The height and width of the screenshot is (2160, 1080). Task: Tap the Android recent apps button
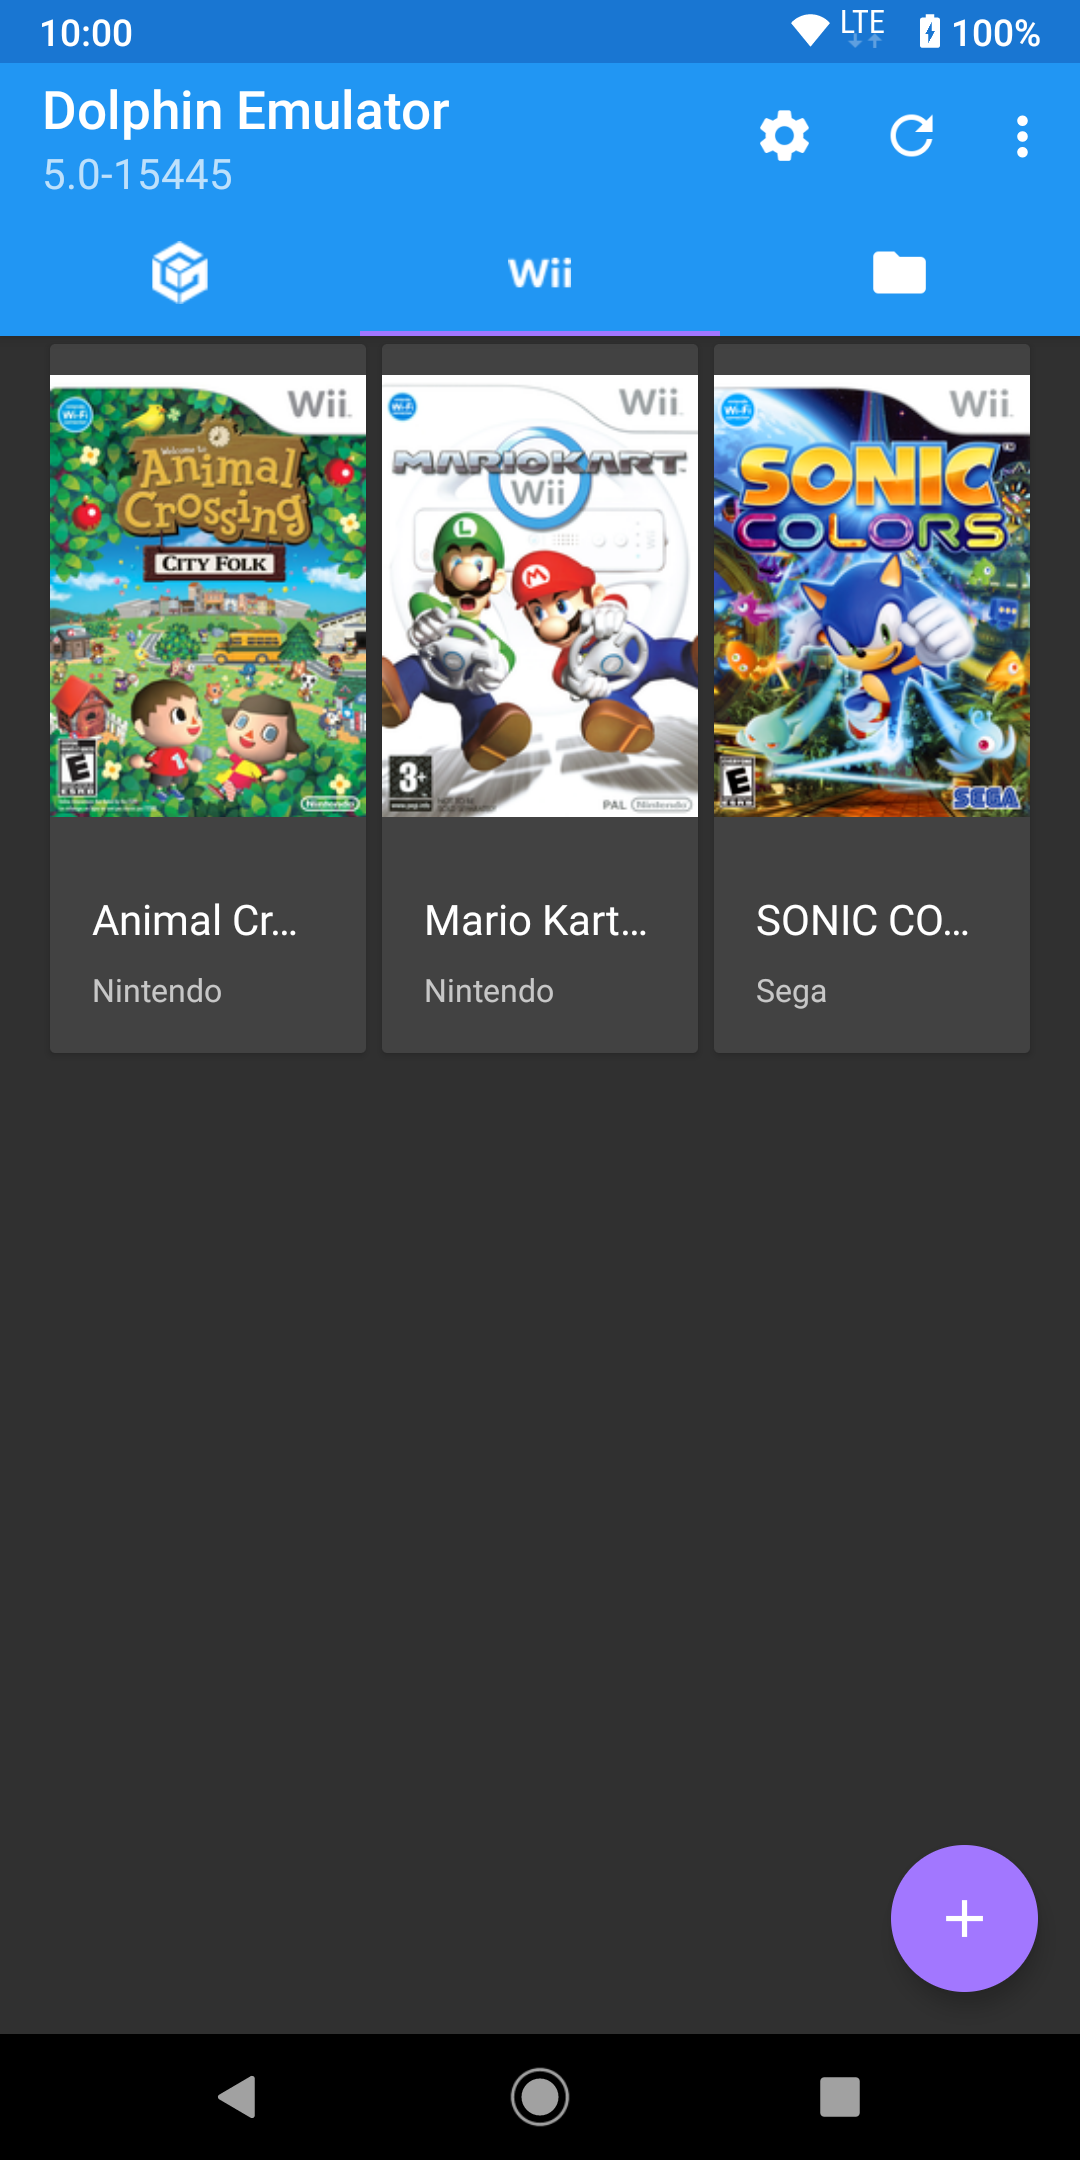click(x=840, y=2097)
